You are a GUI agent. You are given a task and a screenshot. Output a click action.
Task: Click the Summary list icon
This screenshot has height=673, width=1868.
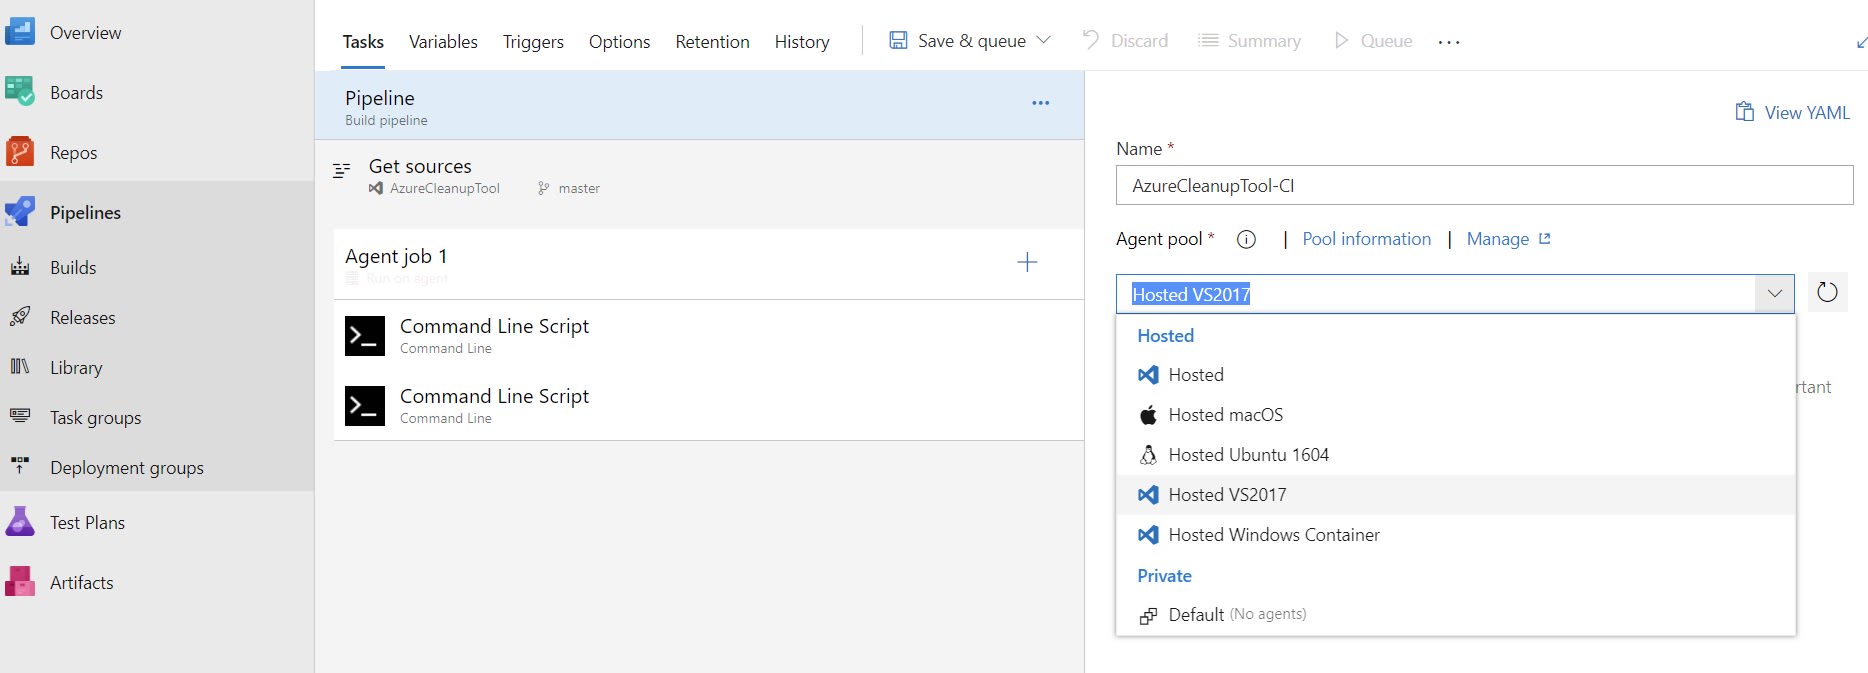[x=1208, y=41]
